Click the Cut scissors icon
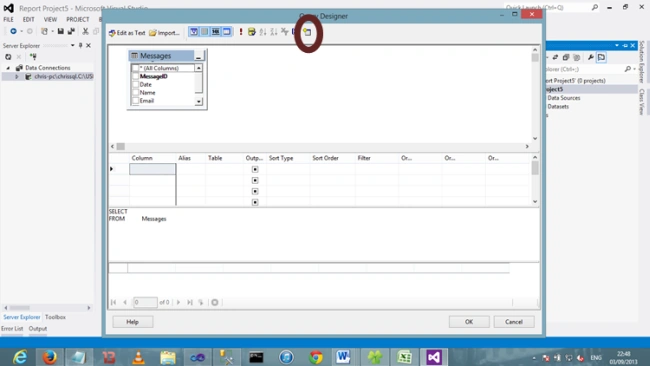The width and height of the screenshot is (650, 366). pyautogui.click(x=85, y=31)
